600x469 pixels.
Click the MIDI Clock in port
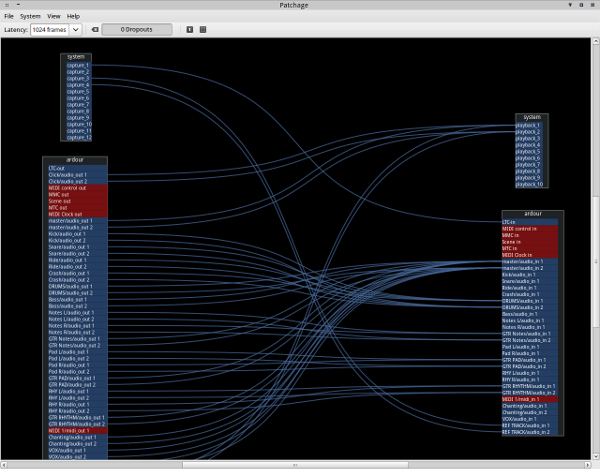[530, 255]
